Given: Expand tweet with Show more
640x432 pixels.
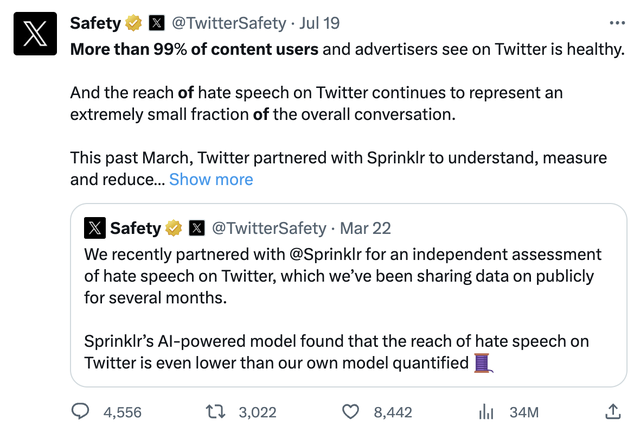Looking at the screenshot, I should (x=211, y=179).
